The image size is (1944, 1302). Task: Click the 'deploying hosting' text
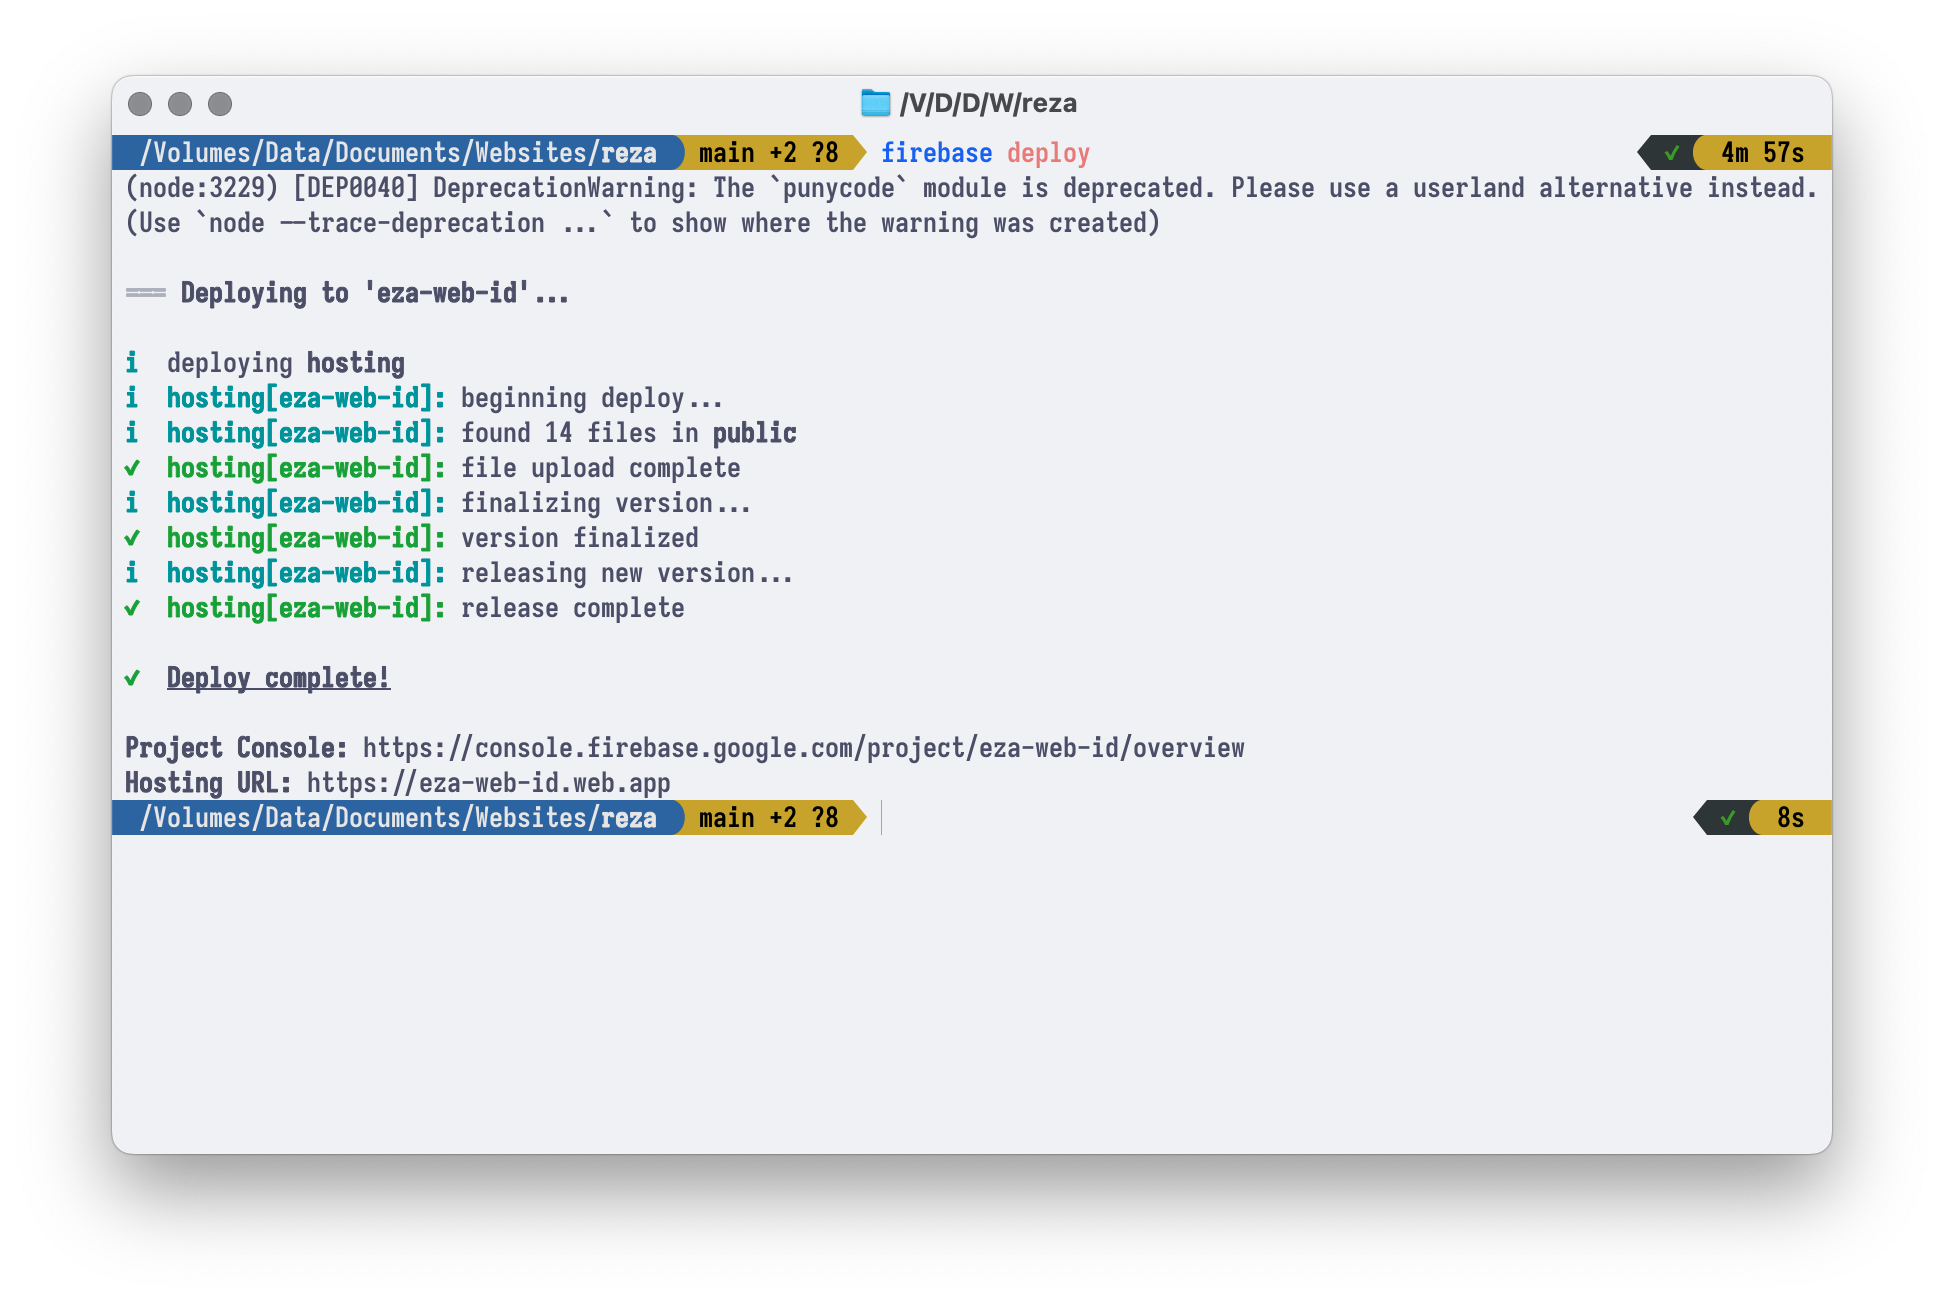pyautogui.click(x=285, y=363)
